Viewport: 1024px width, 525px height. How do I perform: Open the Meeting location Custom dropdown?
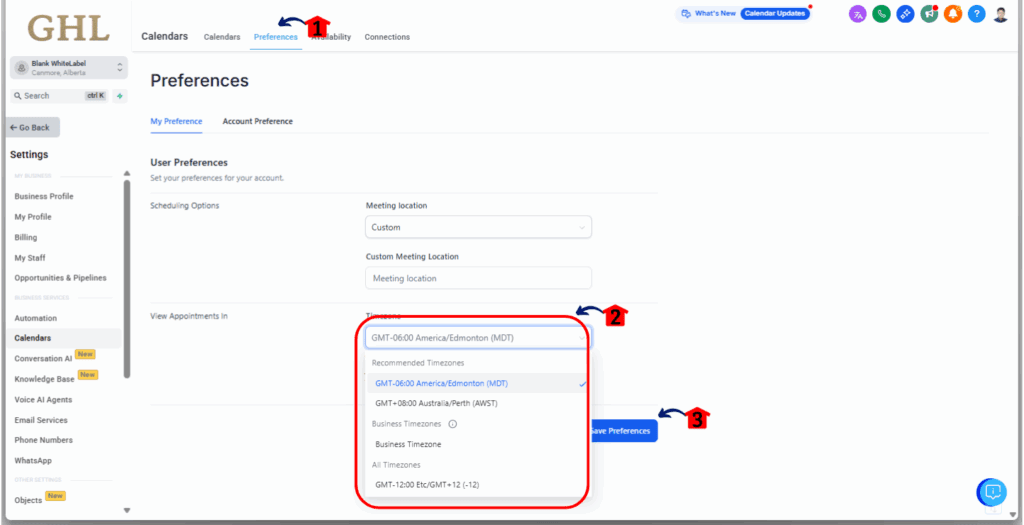478,227
